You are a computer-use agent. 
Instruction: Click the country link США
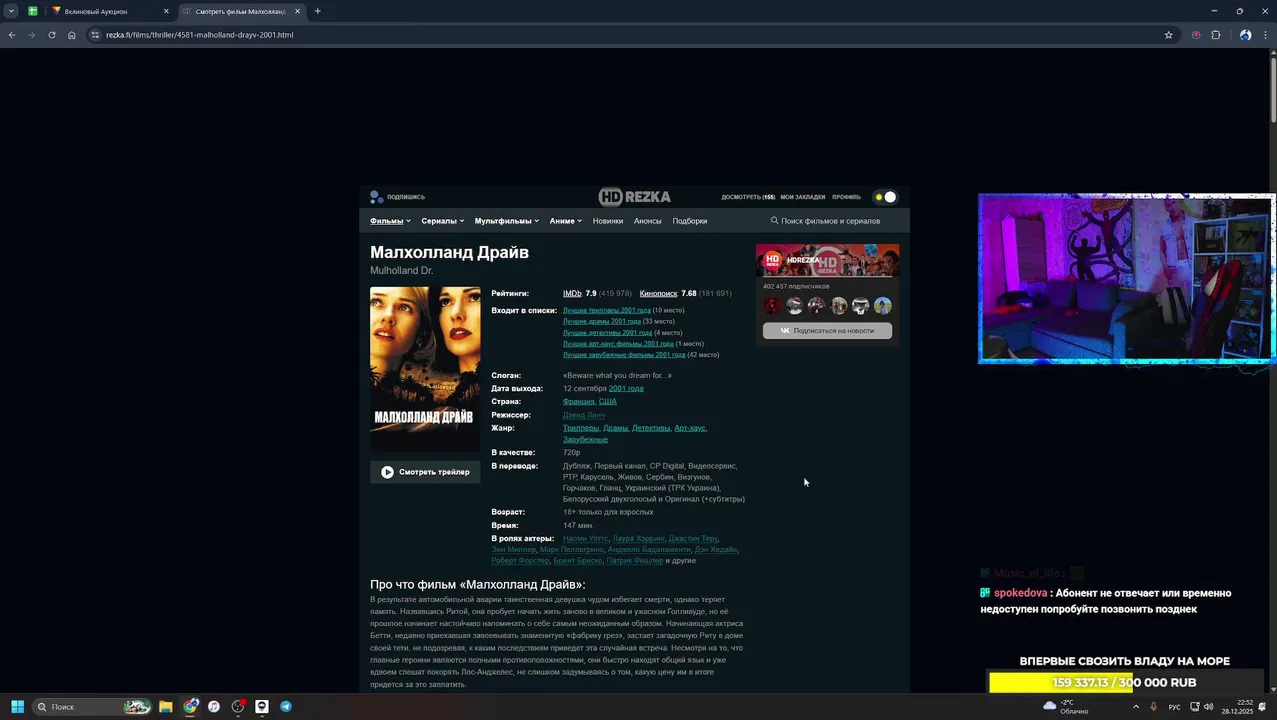click(x=608, y=402)
